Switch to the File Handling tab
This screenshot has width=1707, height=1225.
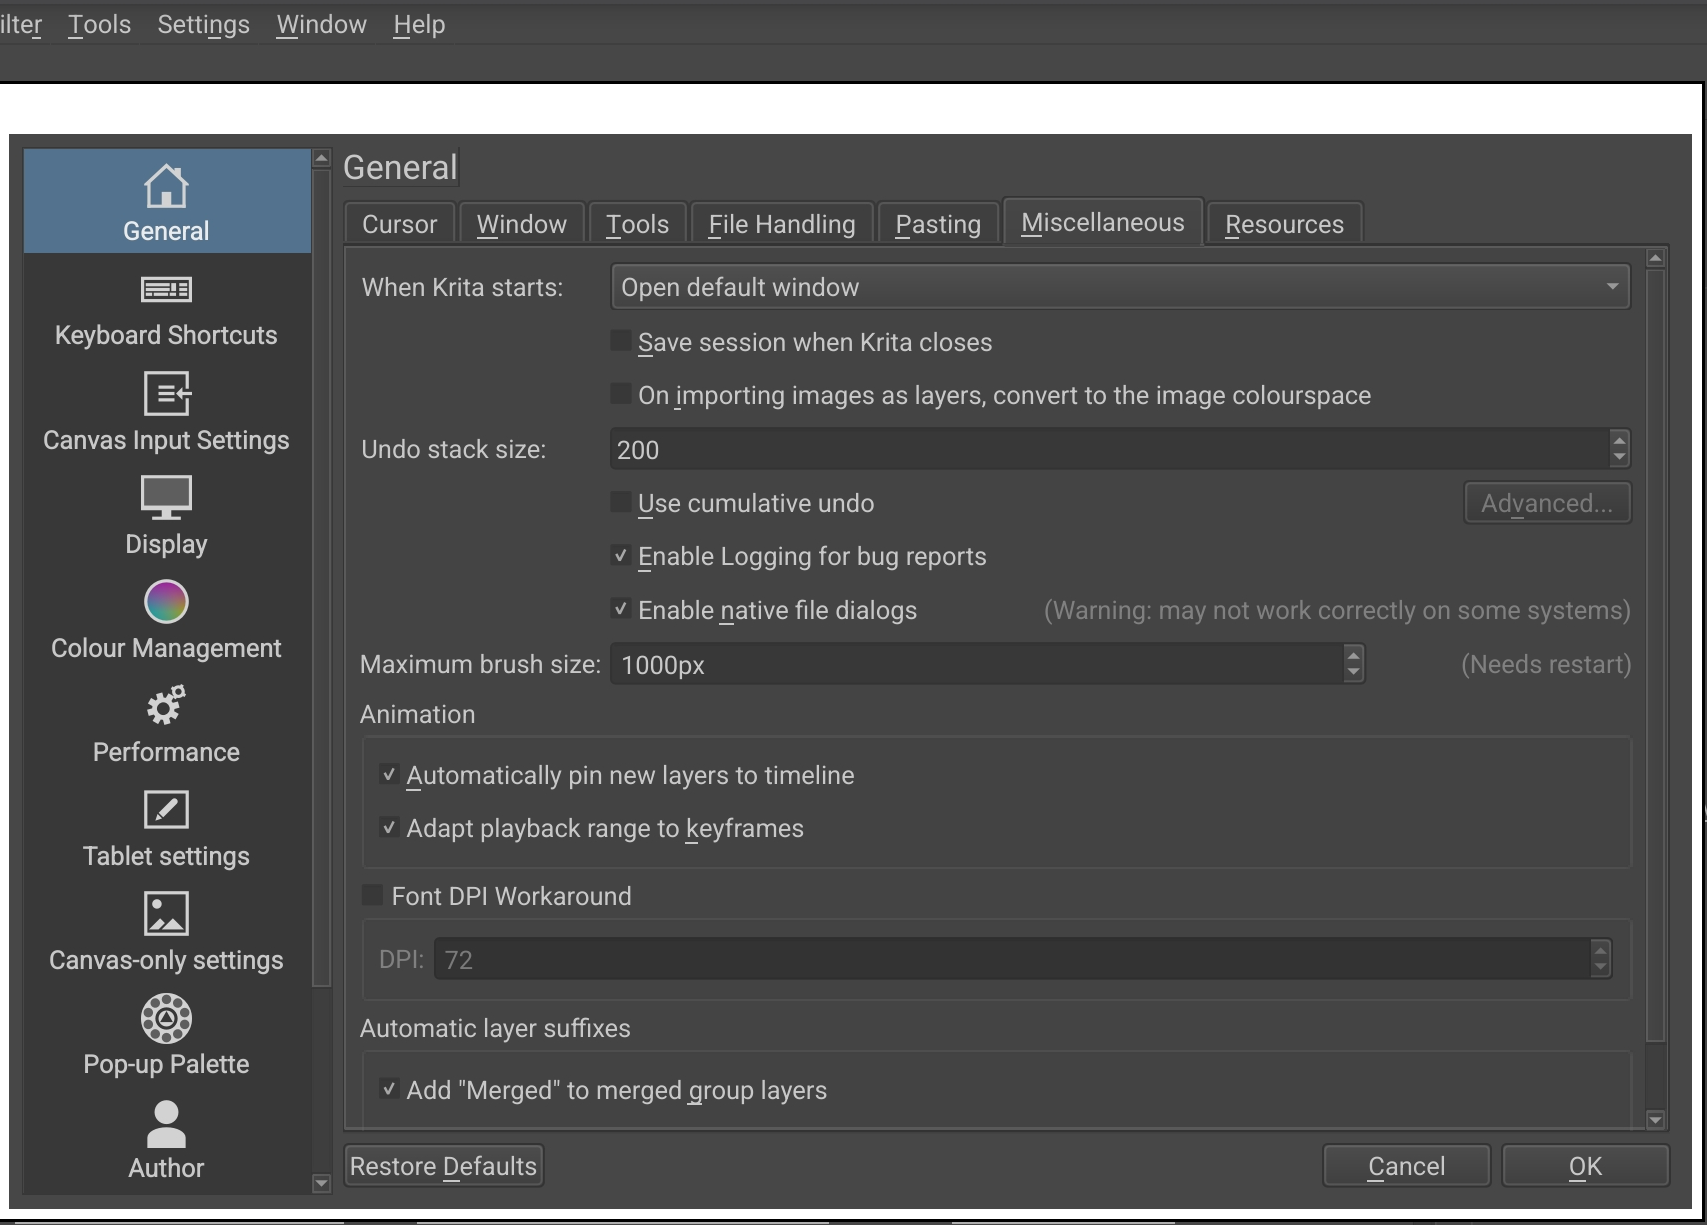point(781,224)
